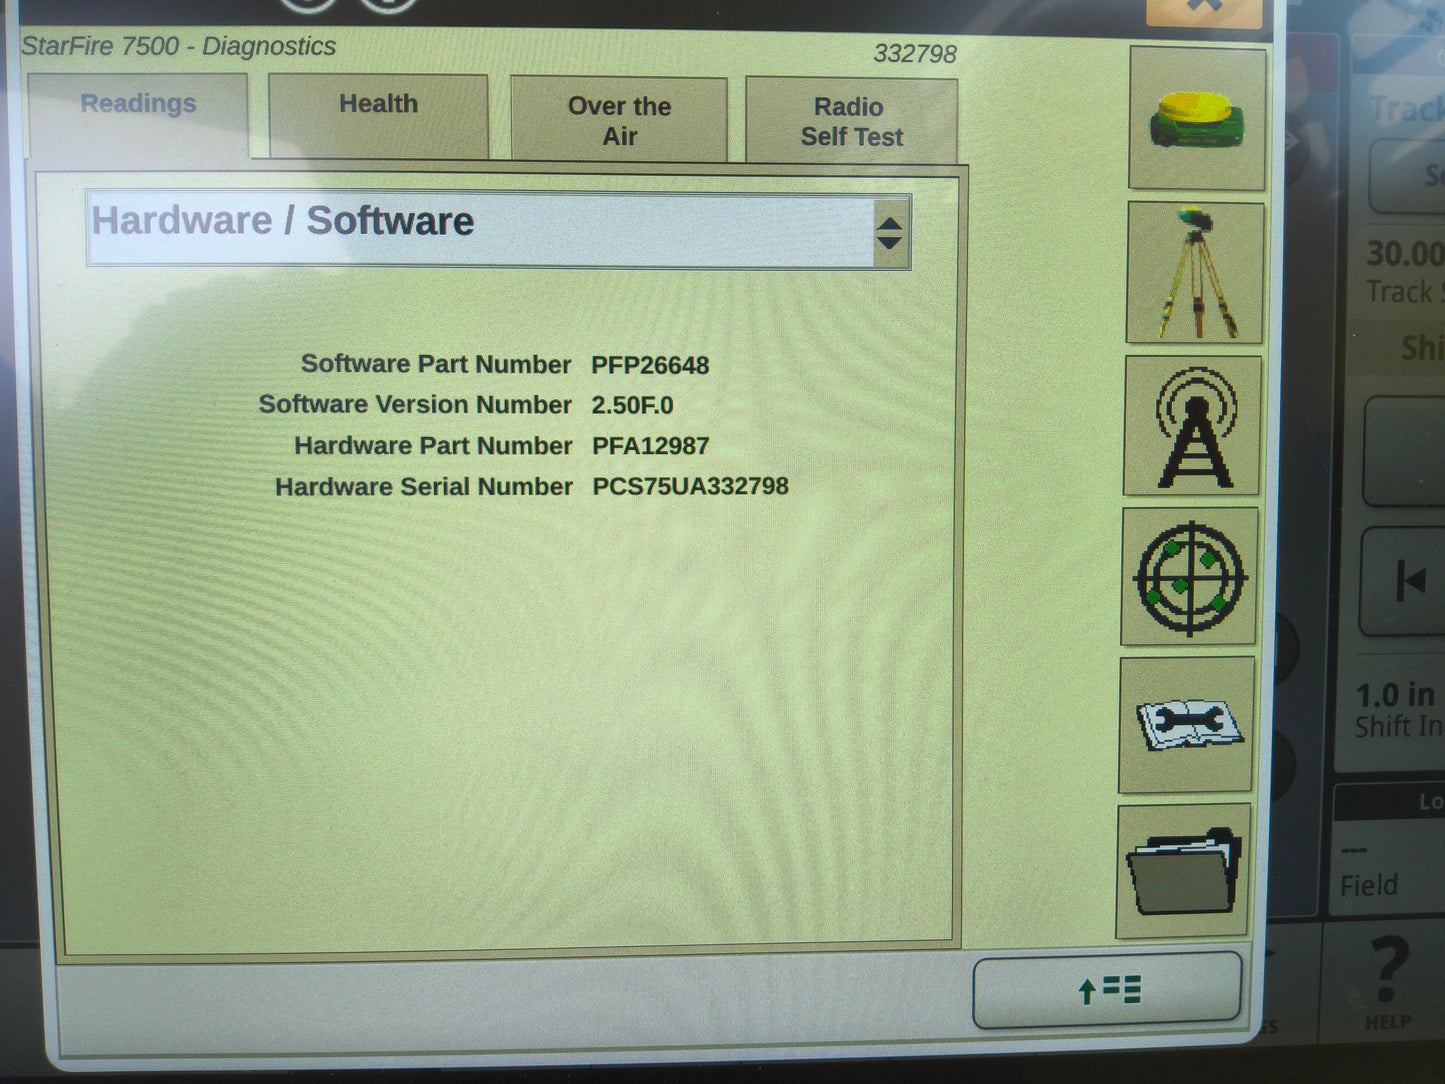The height and width of the screenshot is (1084, 1445).
Task: Open the folder icon in right sidebar
Action: (x=1184, y=871)
